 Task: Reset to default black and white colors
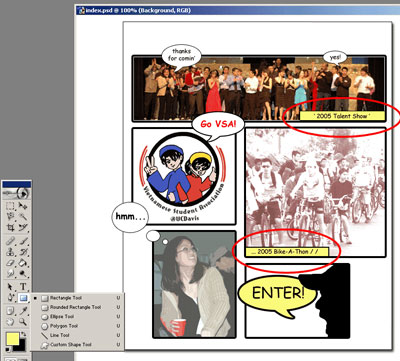pos(8,349)
